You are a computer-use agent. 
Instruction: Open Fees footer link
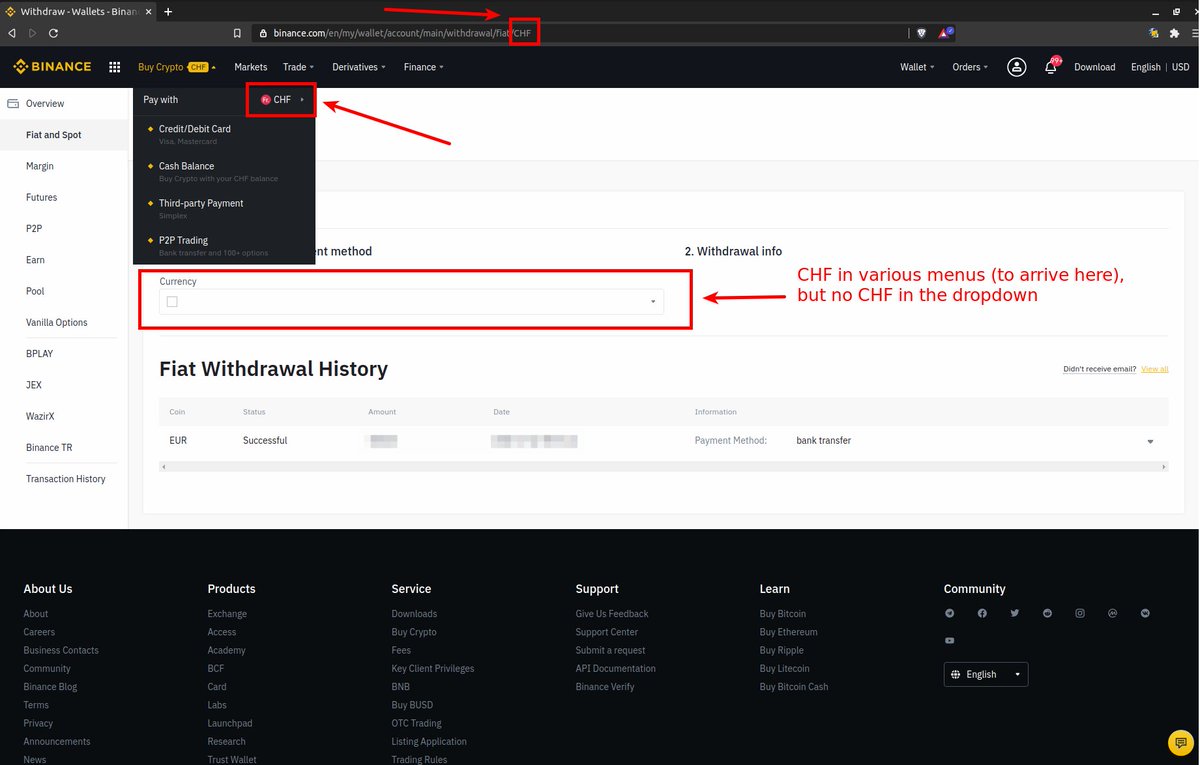(x=401, y=650)
